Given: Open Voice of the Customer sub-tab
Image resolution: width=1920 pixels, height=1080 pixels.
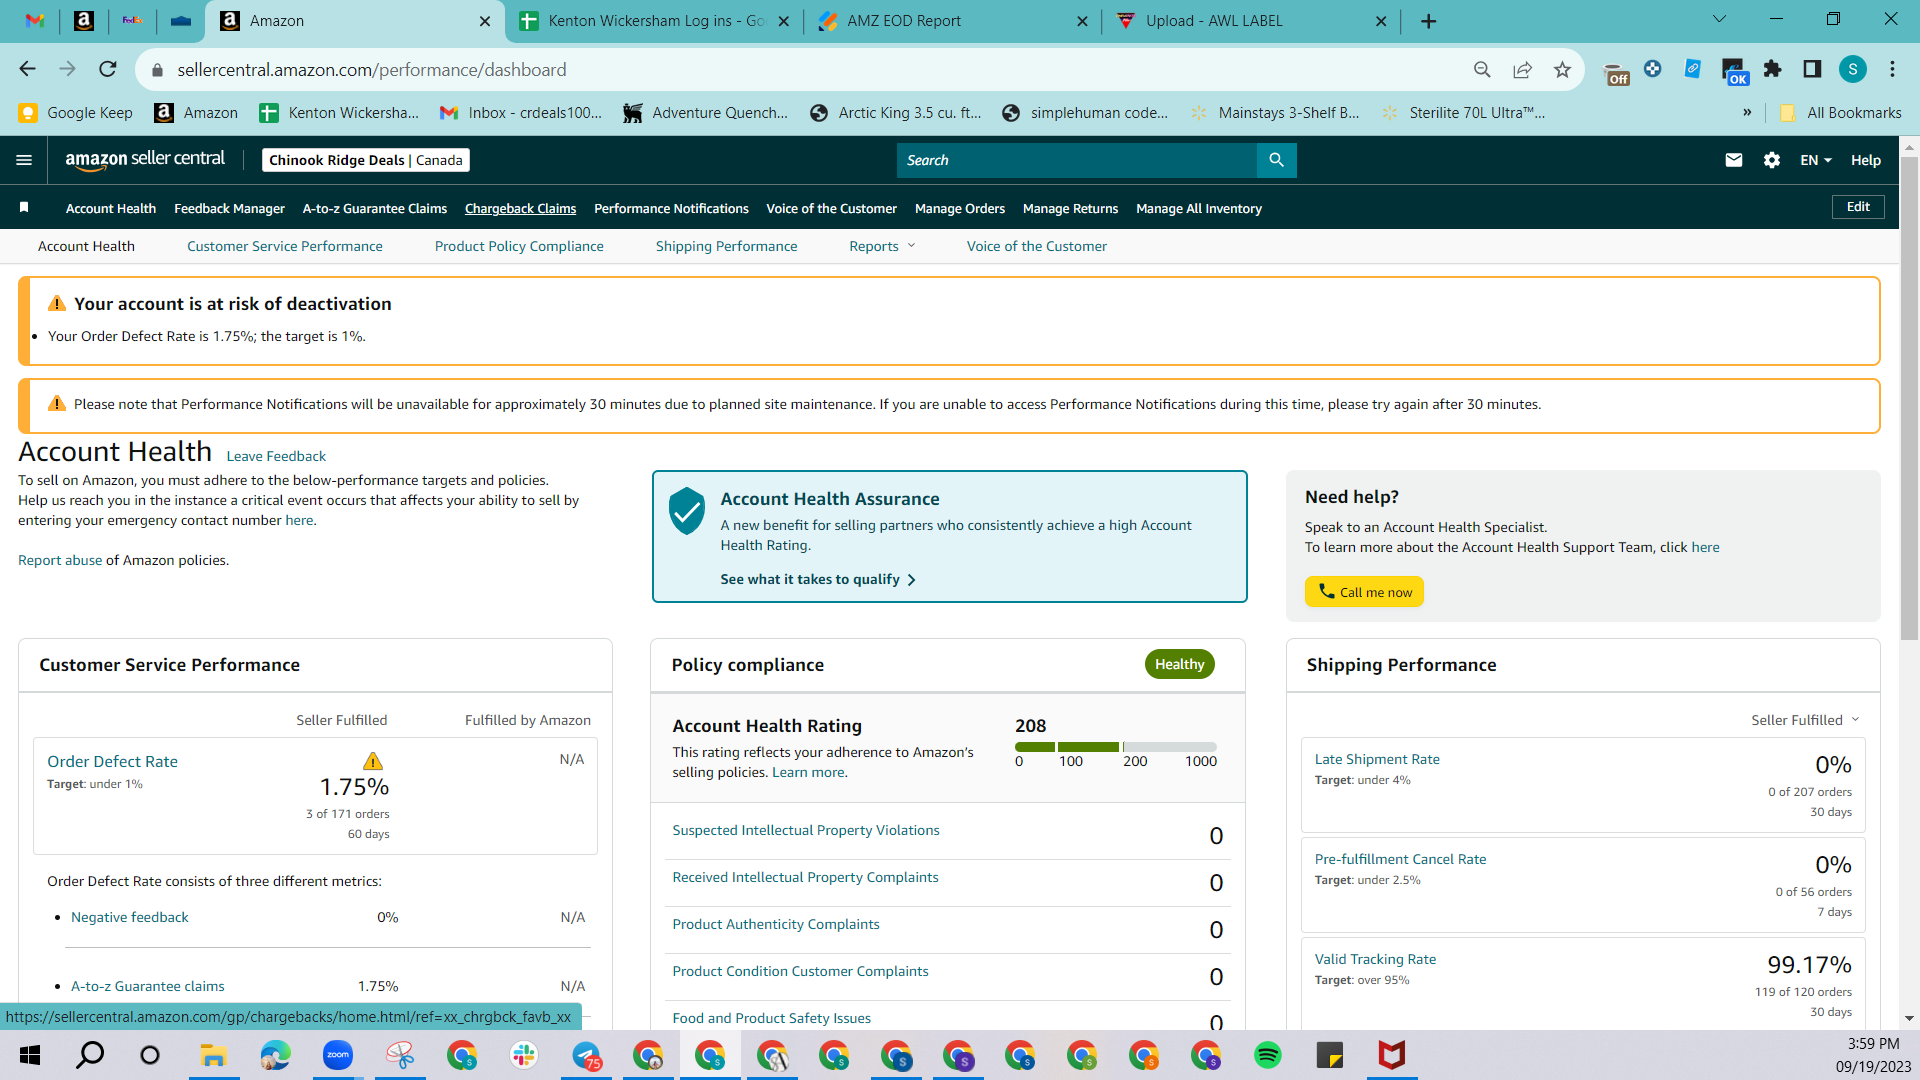Looking at the screenshot, I should click(x=1037, y=246).
